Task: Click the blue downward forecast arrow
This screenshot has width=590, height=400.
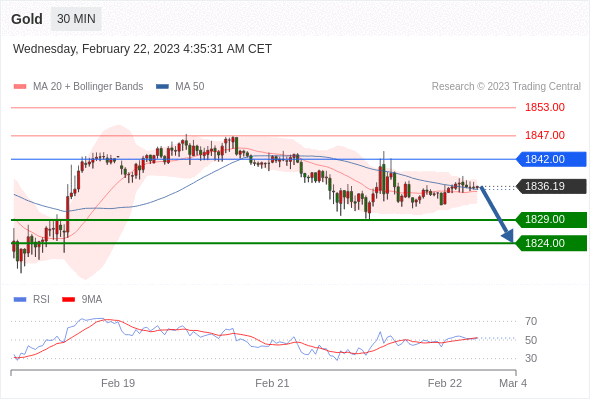Action: tap(496, 214)
